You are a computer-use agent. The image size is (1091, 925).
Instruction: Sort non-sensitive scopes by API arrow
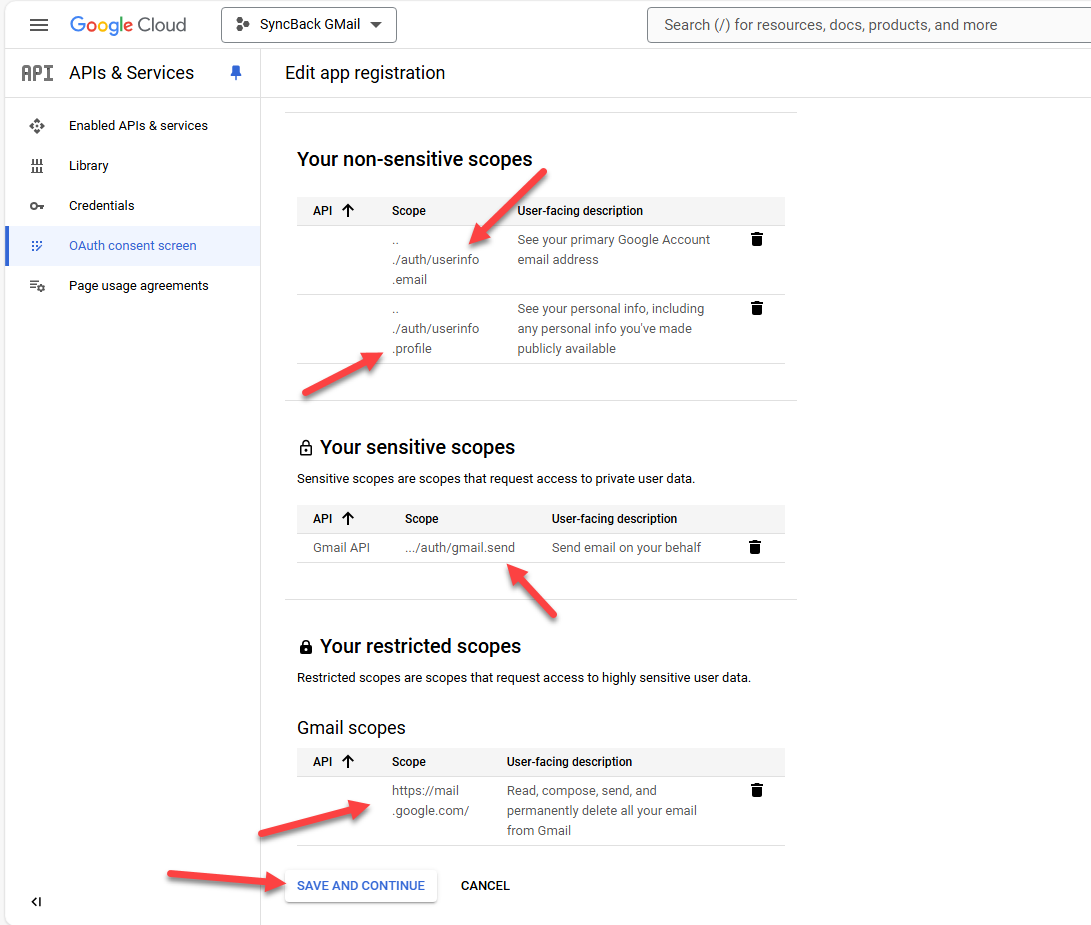point(348,210)
